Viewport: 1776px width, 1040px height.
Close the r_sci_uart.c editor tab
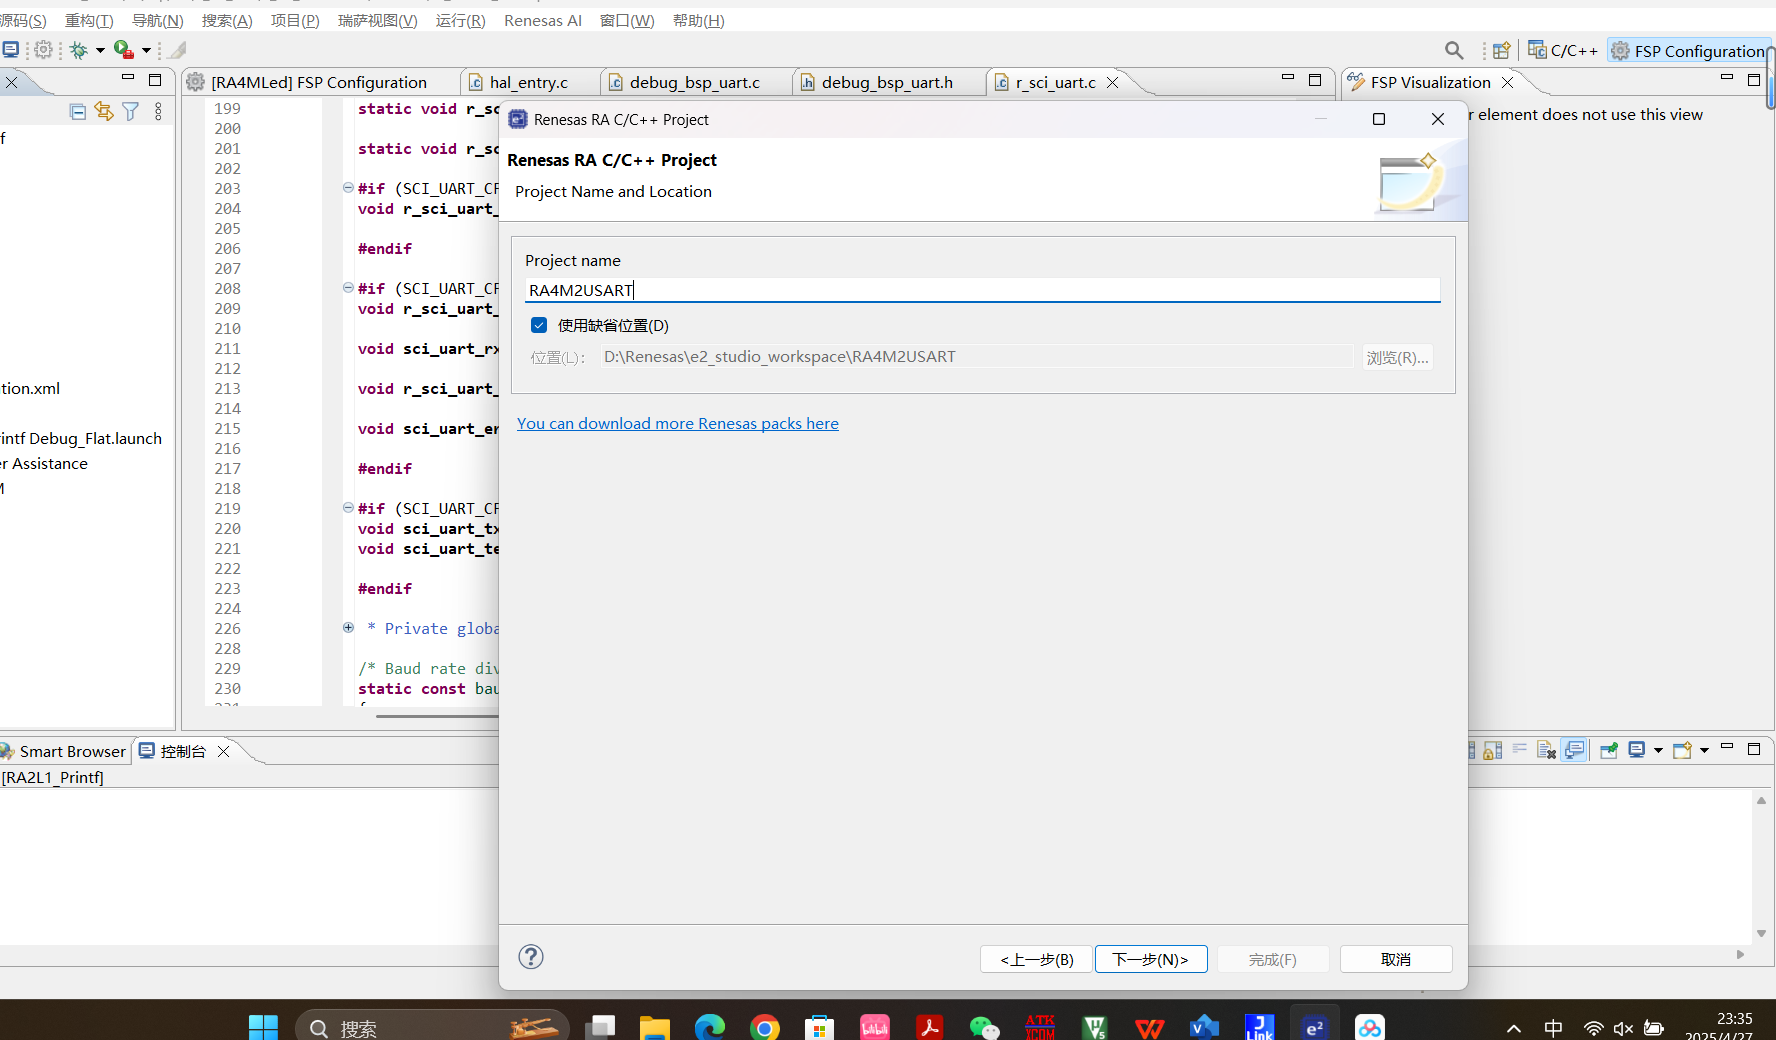(1112, 82)
